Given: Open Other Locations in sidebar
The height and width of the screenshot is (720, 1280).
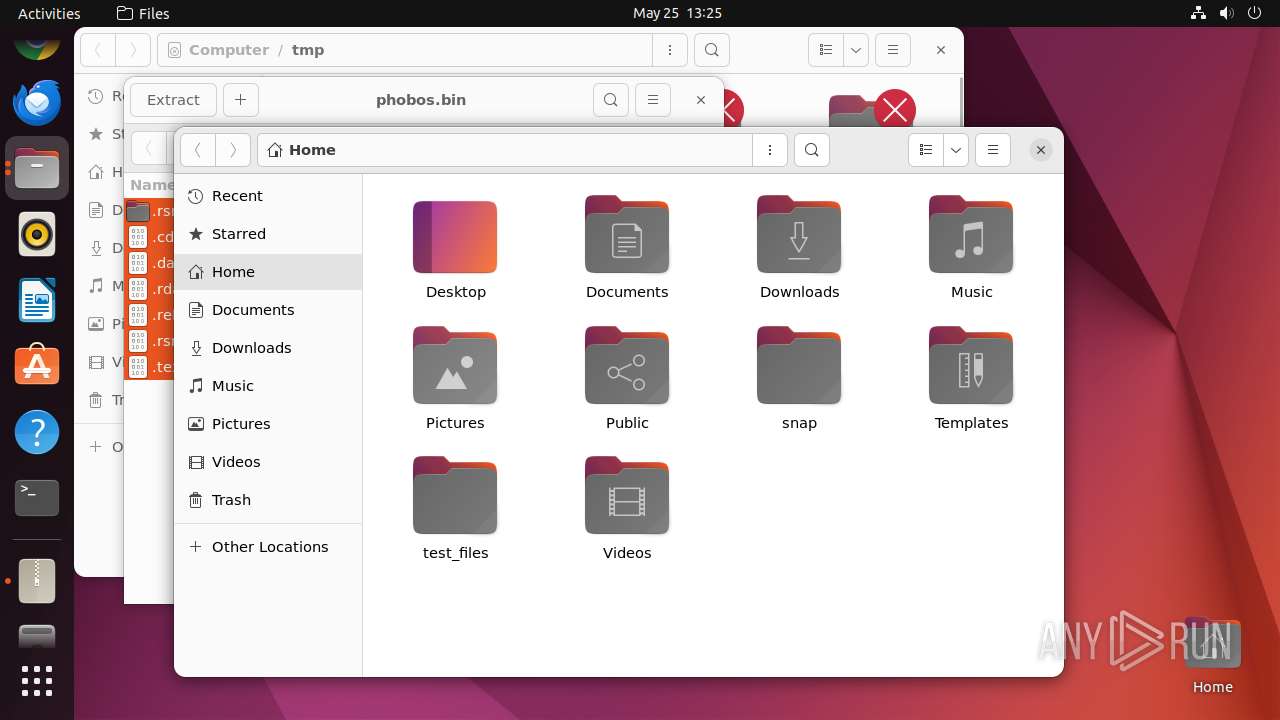Looking at the screenshot, I should point(268,547).
